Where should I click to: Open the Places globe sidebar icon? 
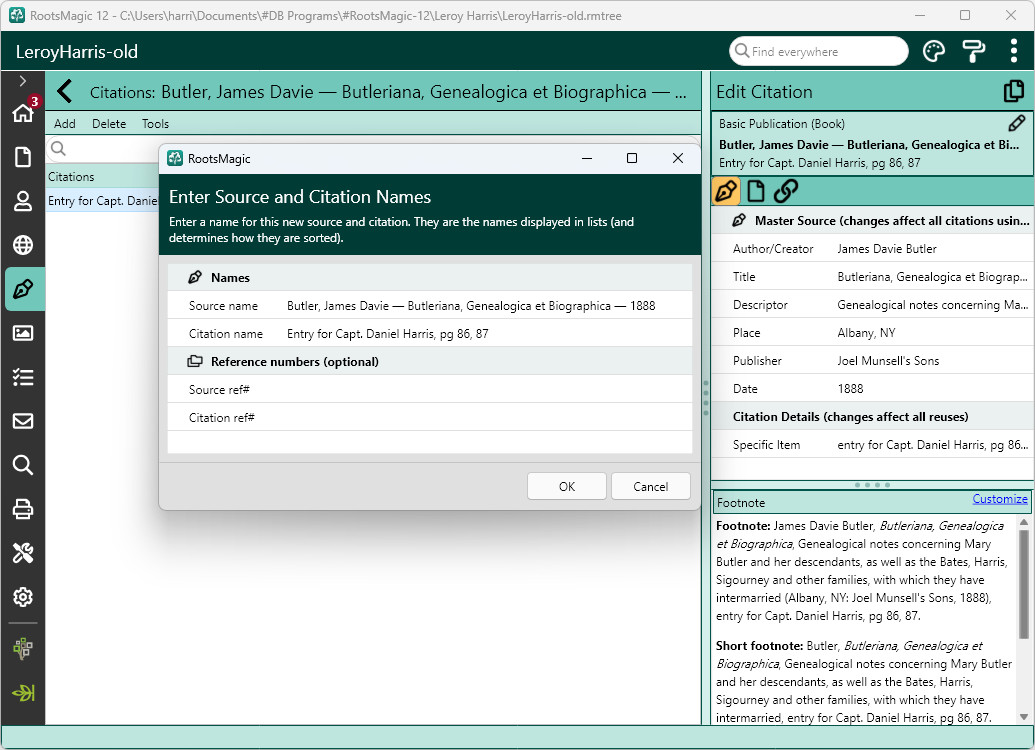(x=22, y=245)
